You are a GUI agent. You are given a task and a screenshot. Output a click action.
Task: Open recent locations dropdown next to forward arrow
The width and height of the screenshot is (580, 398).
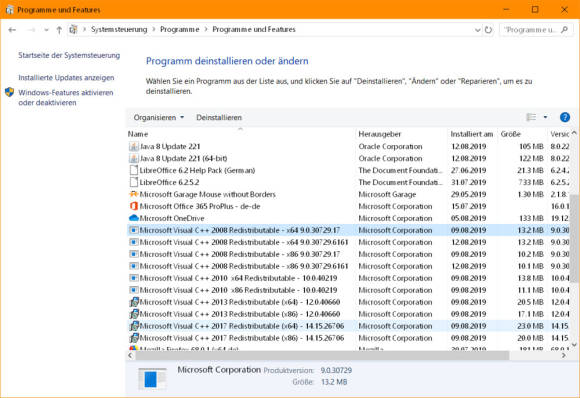coord(46,30)
